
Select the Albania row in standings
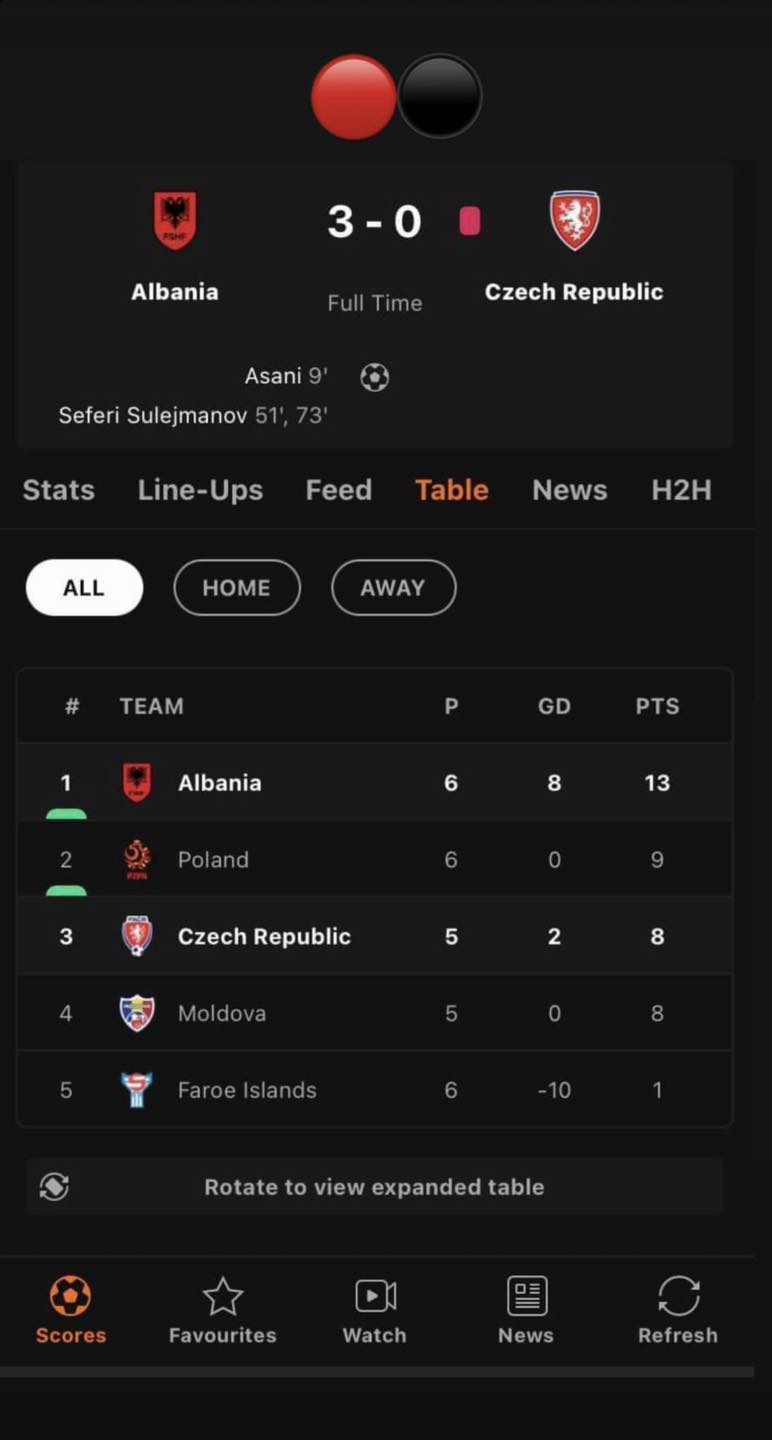[375, 782]
